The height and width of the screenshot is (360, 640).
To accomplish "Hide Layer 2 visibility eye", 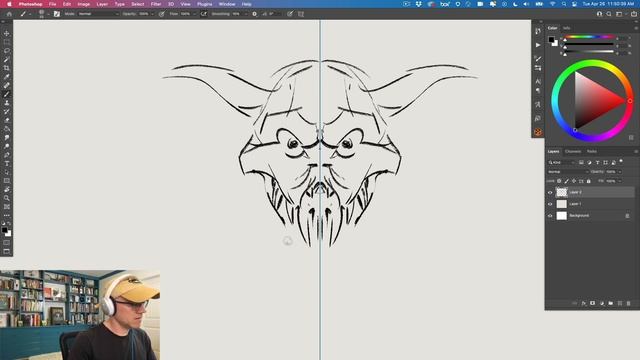I will 550,192.
